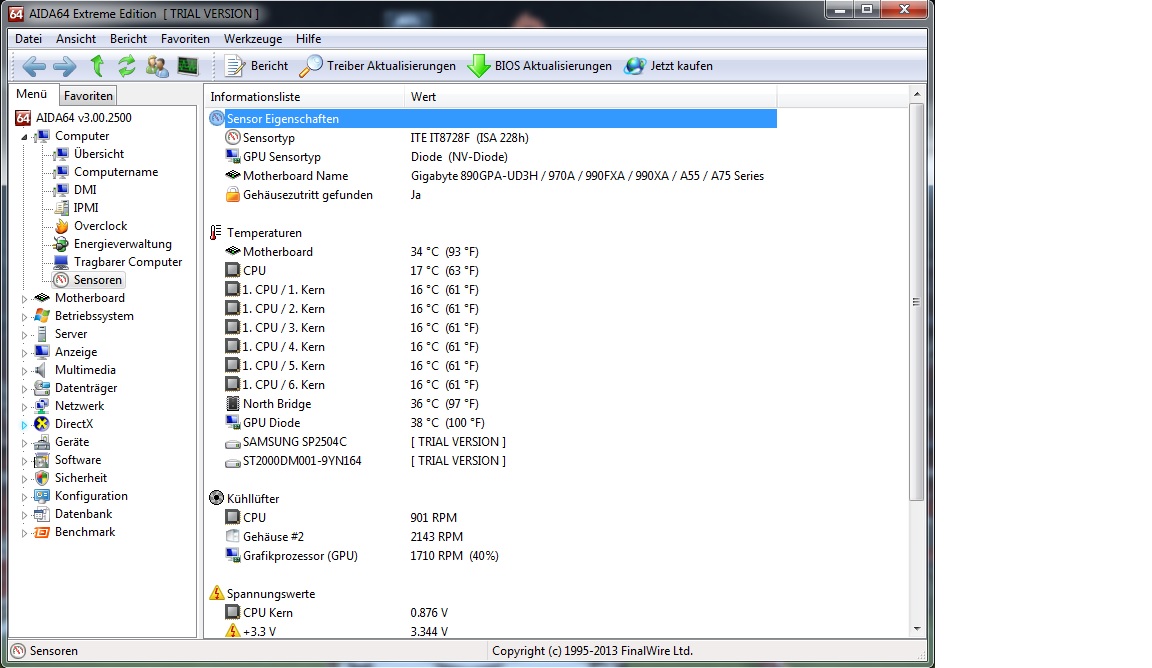
Task: Click the Back arrow toolbar icon
Action: (x=34, y=66)
